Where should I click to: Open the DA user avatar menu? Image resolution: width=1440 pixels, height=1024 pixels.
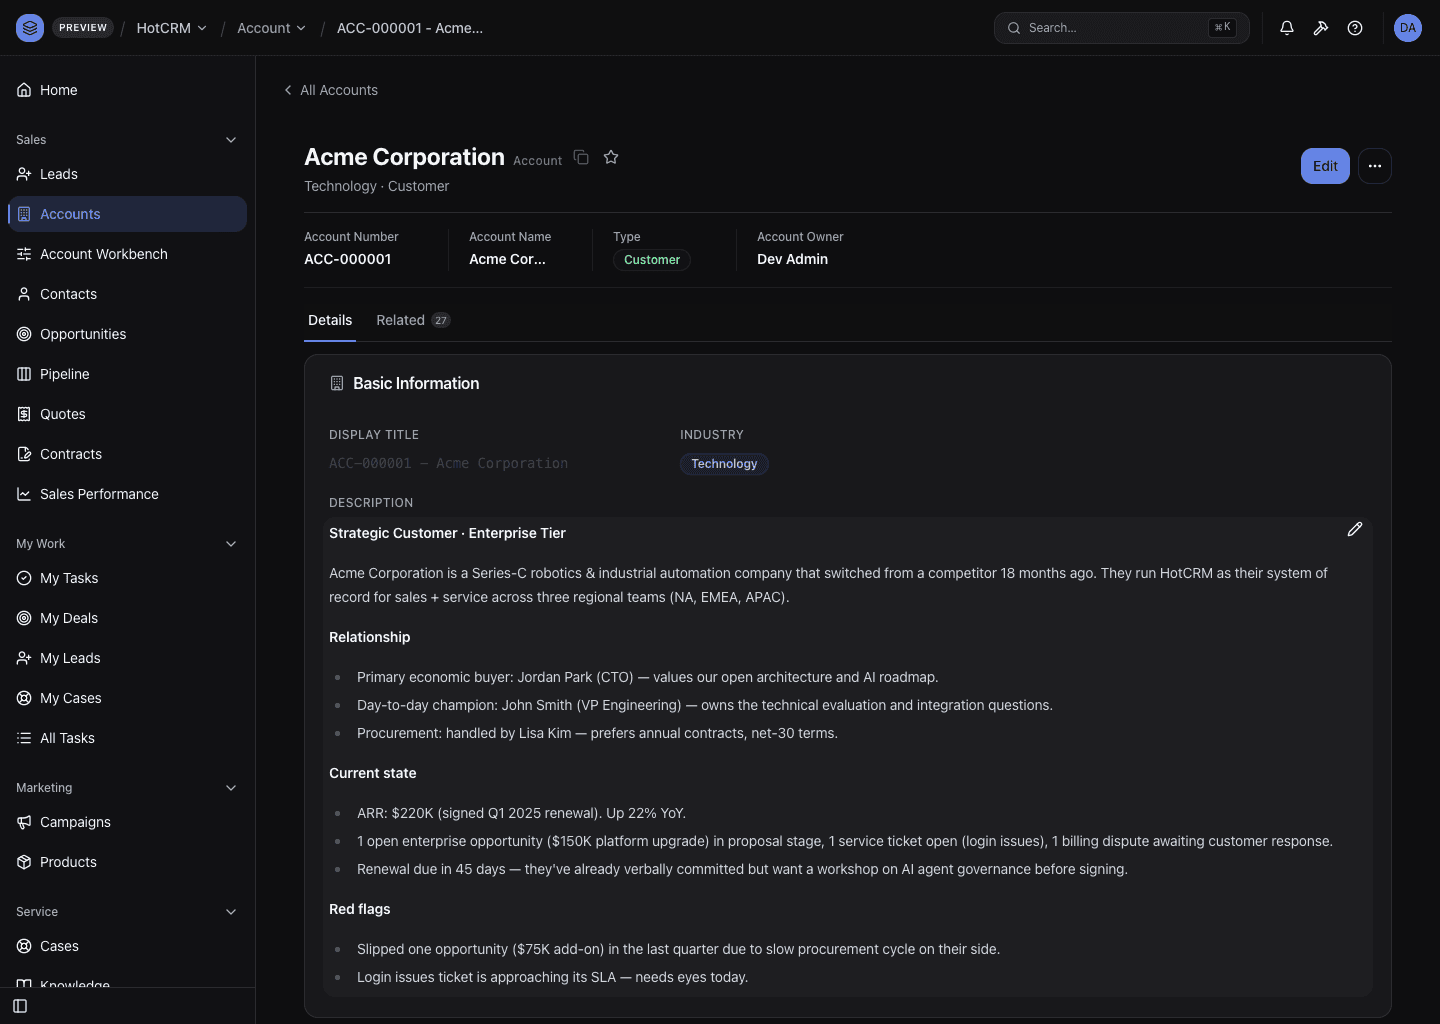1408,28
